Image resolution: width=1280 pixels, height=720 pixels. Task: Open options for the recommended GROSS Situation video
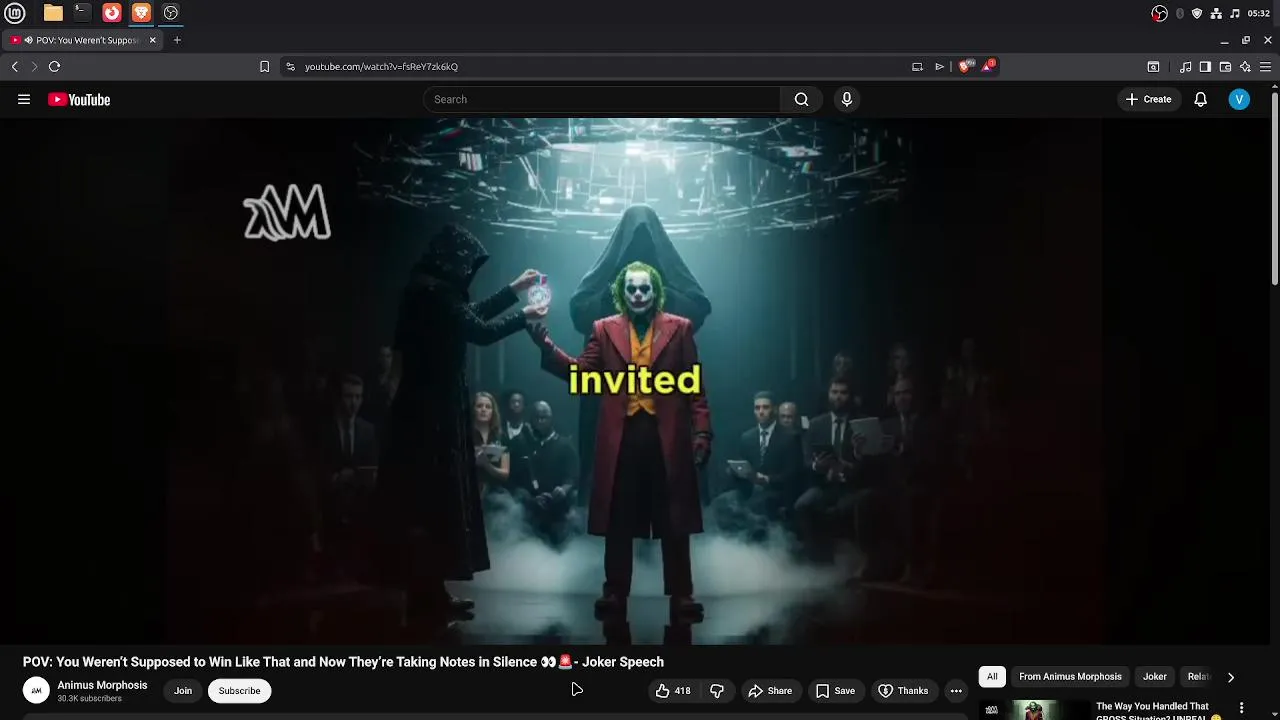[1243, 707]
